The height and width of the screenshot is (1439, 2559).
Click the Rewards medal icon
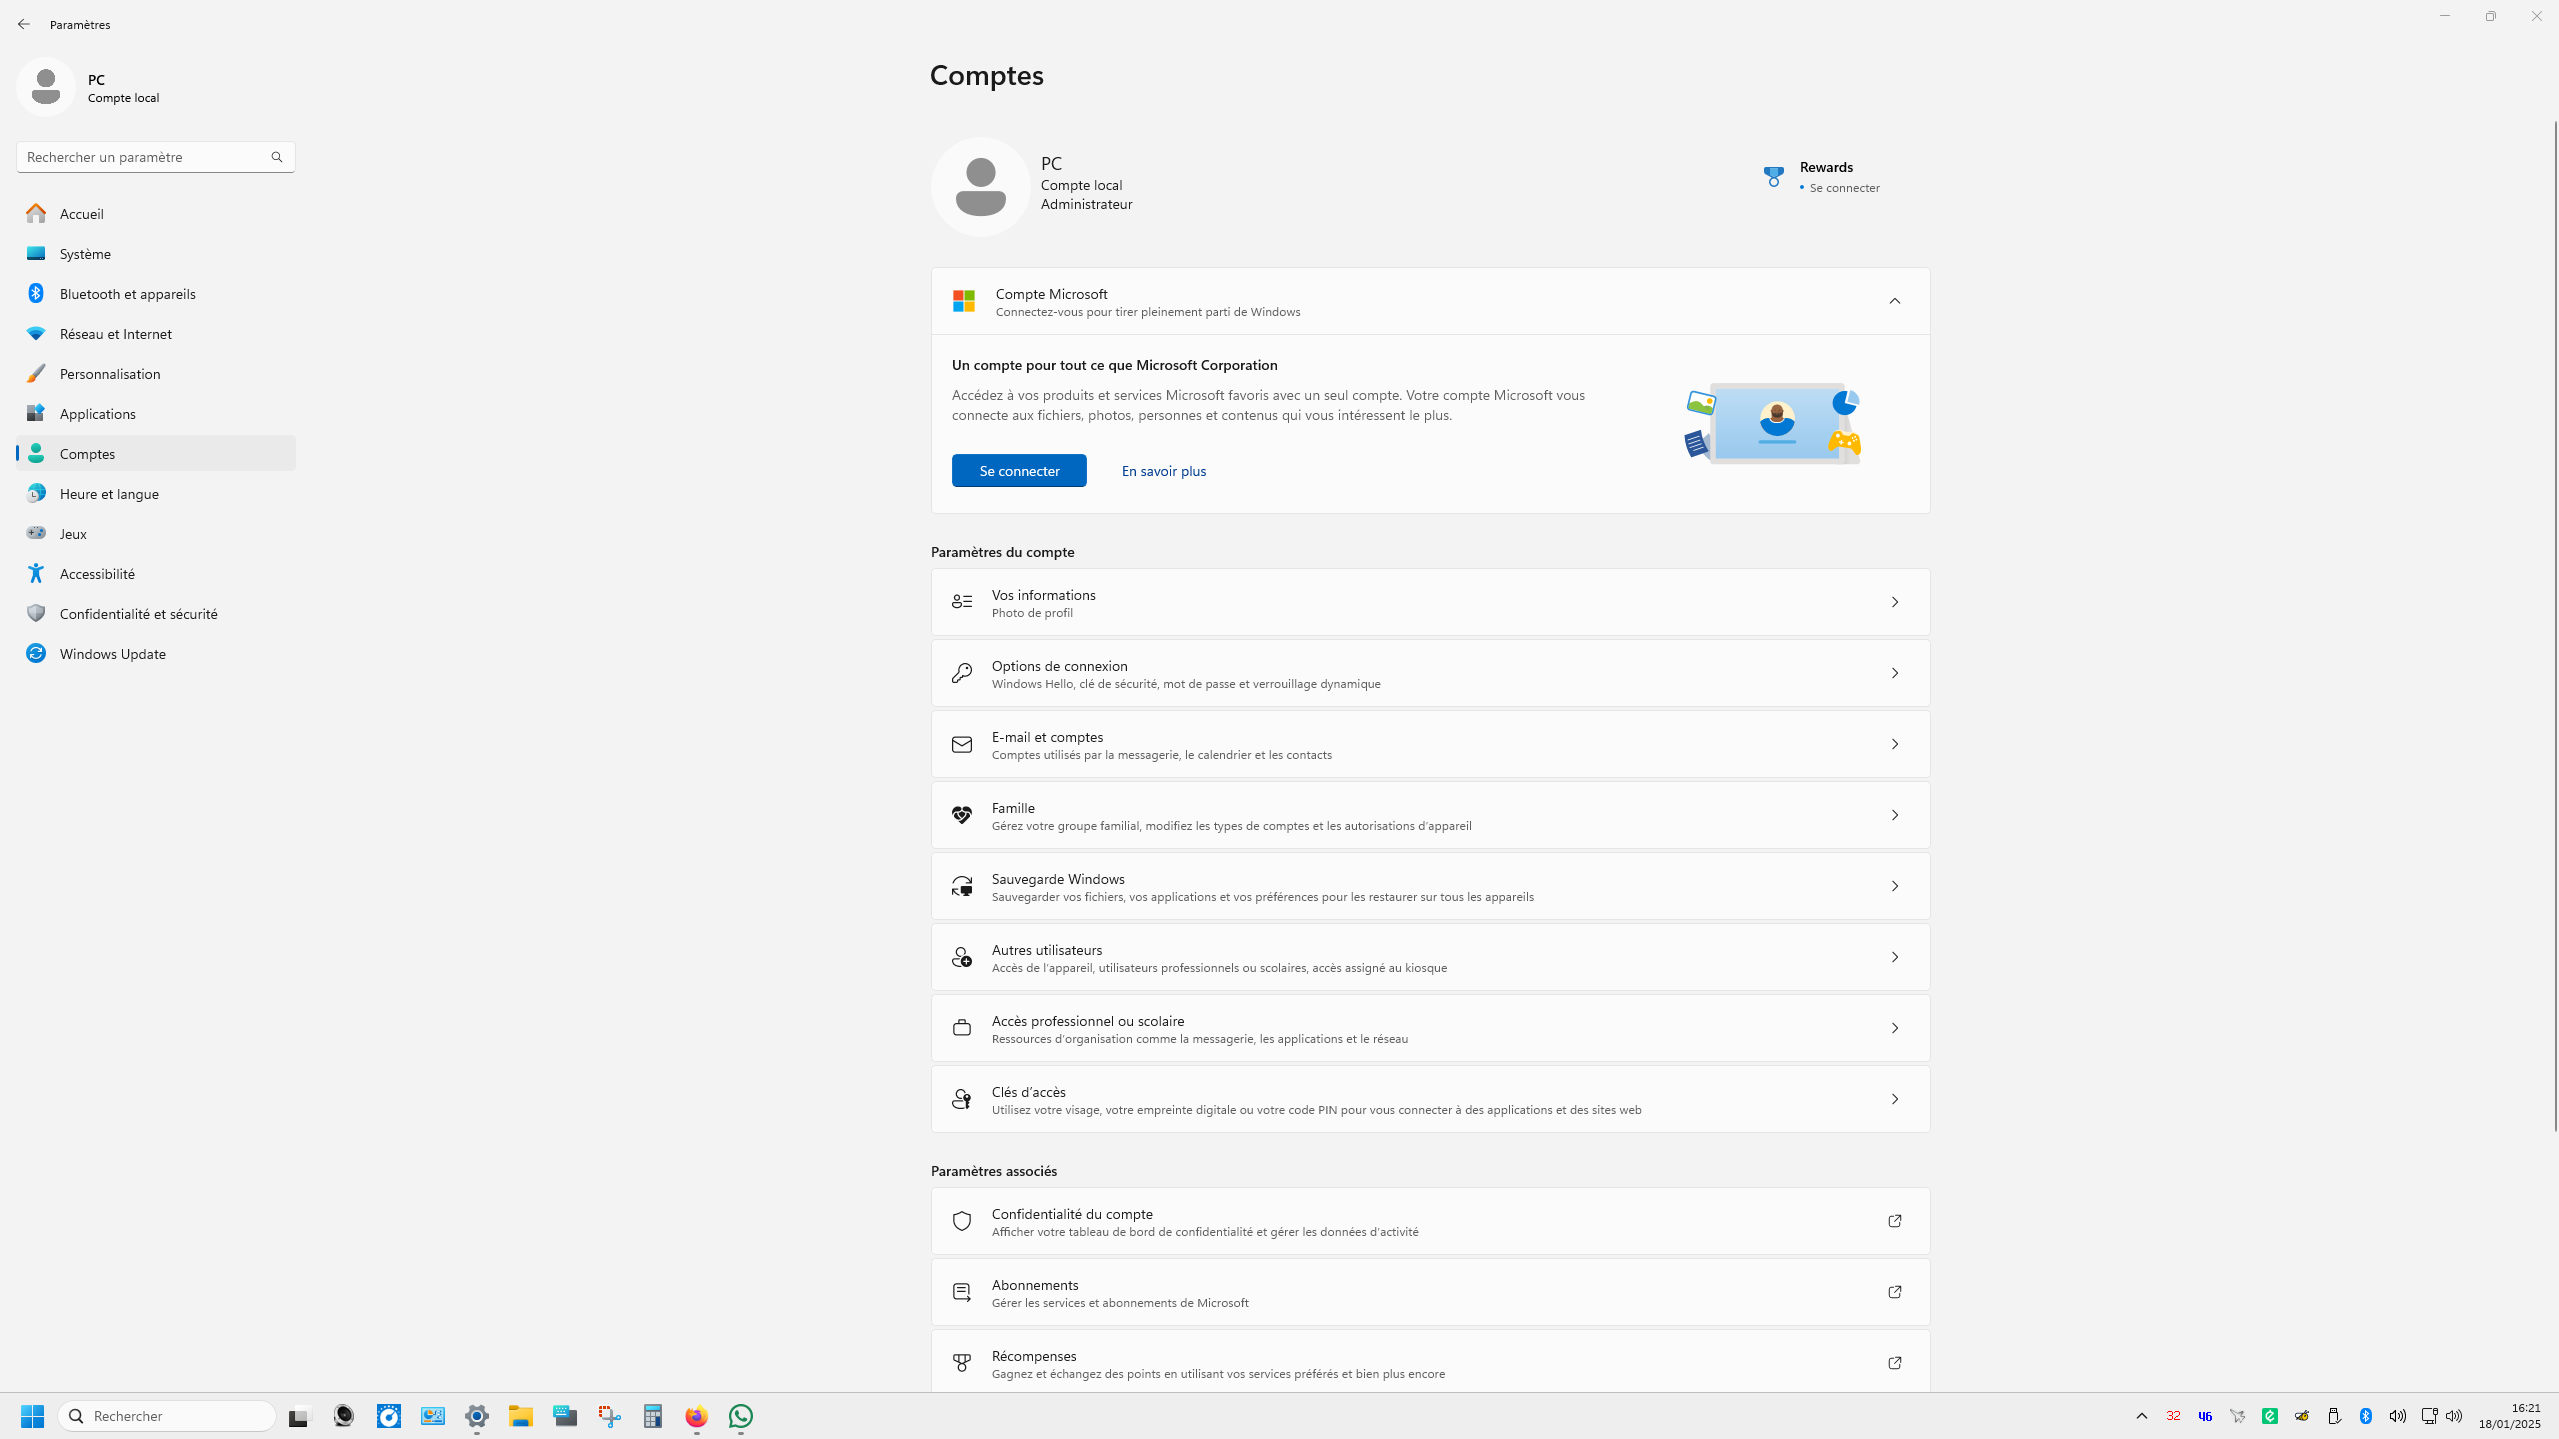click(x=1773, y=177)
